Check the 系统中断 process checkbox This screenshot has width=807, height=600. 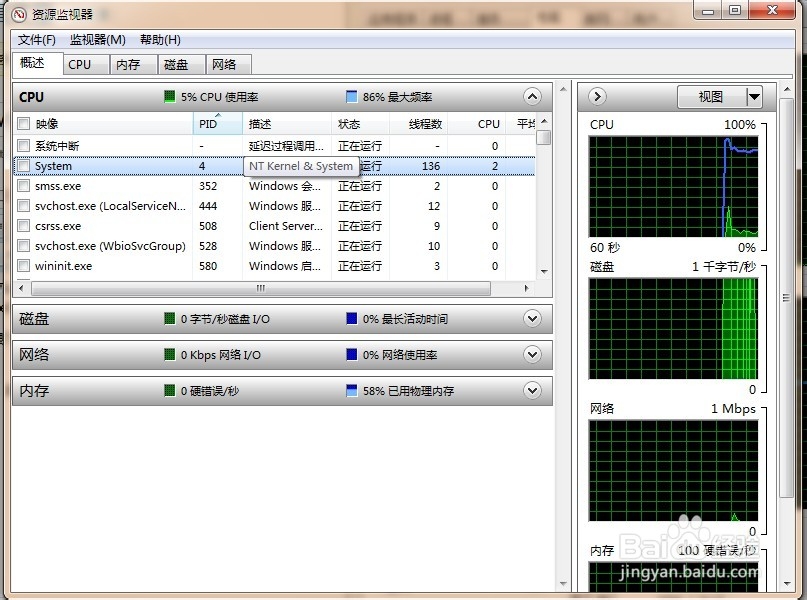click(x=24, y=146)
